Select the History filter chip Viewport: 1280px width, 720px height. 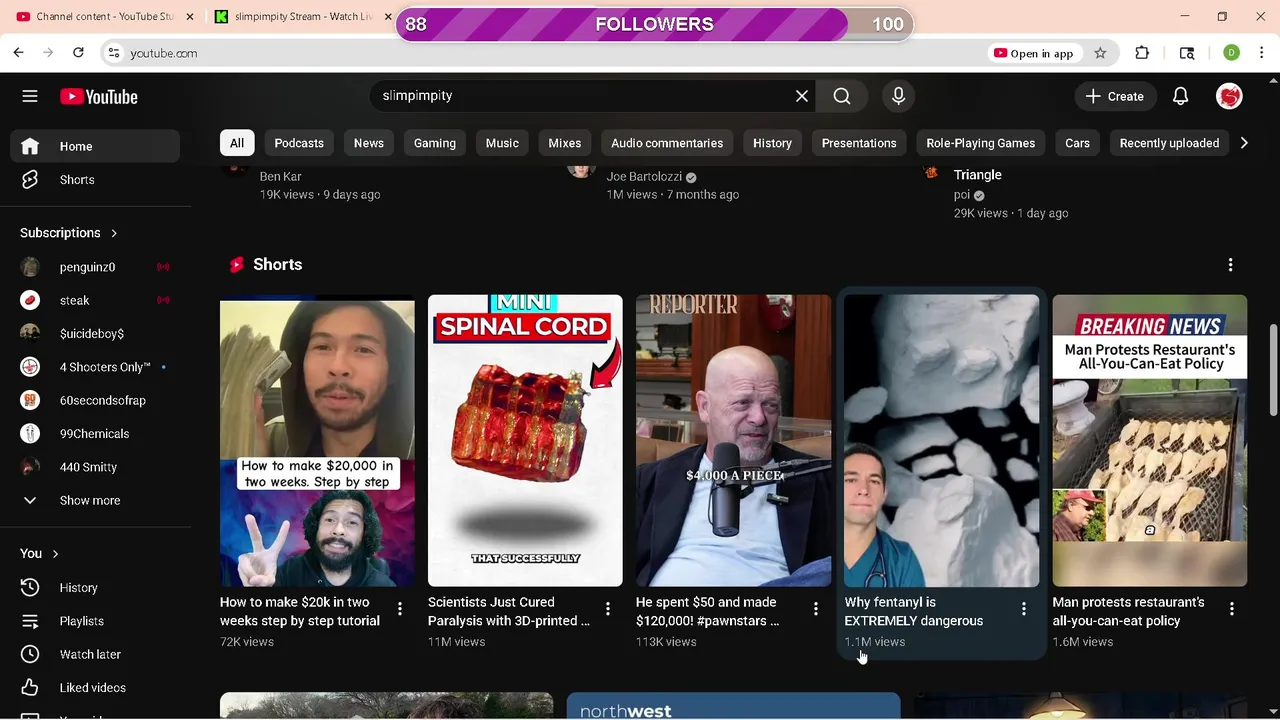coord(772,143)
